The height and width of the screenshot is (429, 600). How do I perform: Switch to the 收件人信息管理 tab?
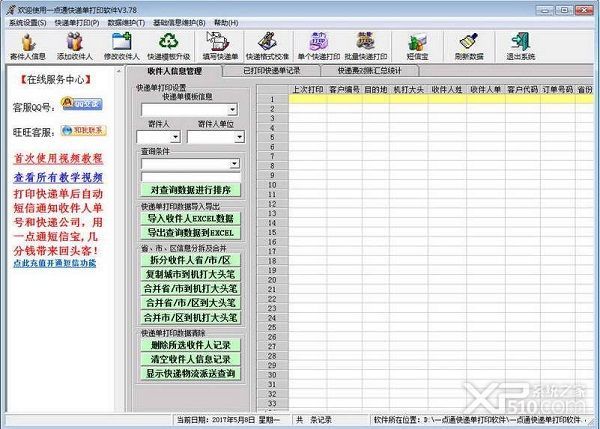(x=174, y=71)
